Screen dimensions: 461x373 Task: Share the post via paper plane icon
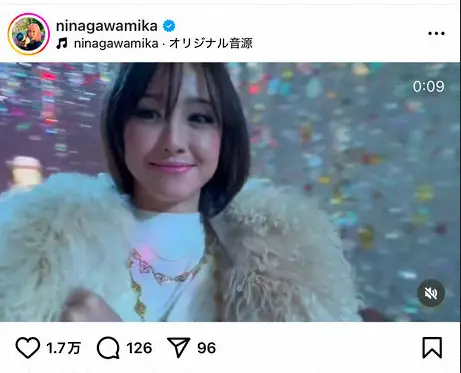click(x=179, y=347)
